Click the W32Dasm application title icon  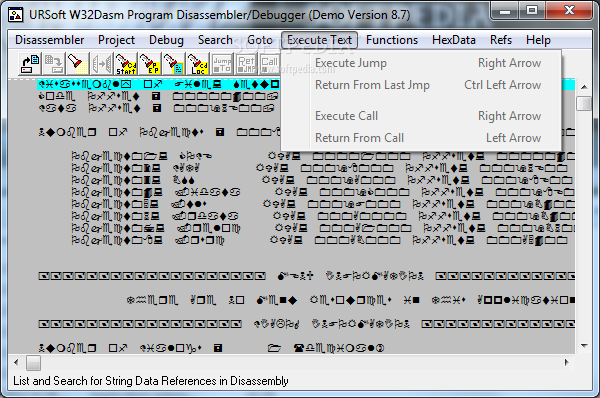tap(16, 15)
